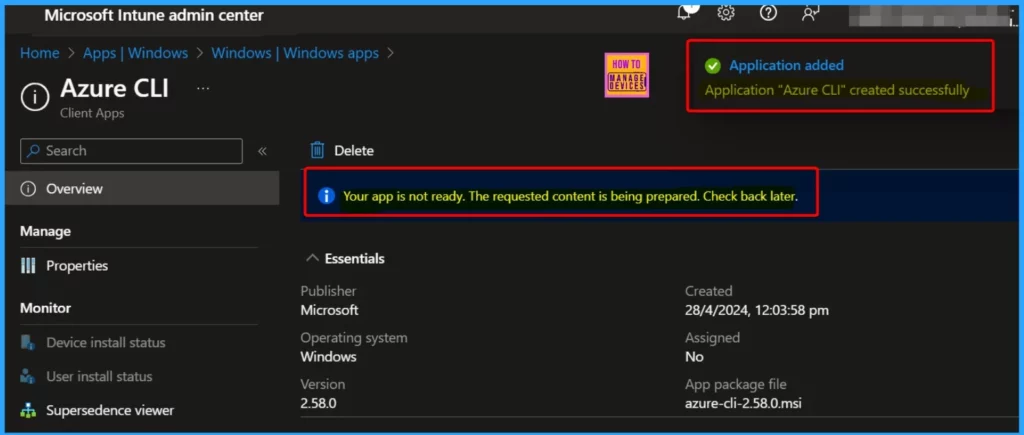Click the Version label
Viewport: 1024px width, 435px height.
coord(323,384)
